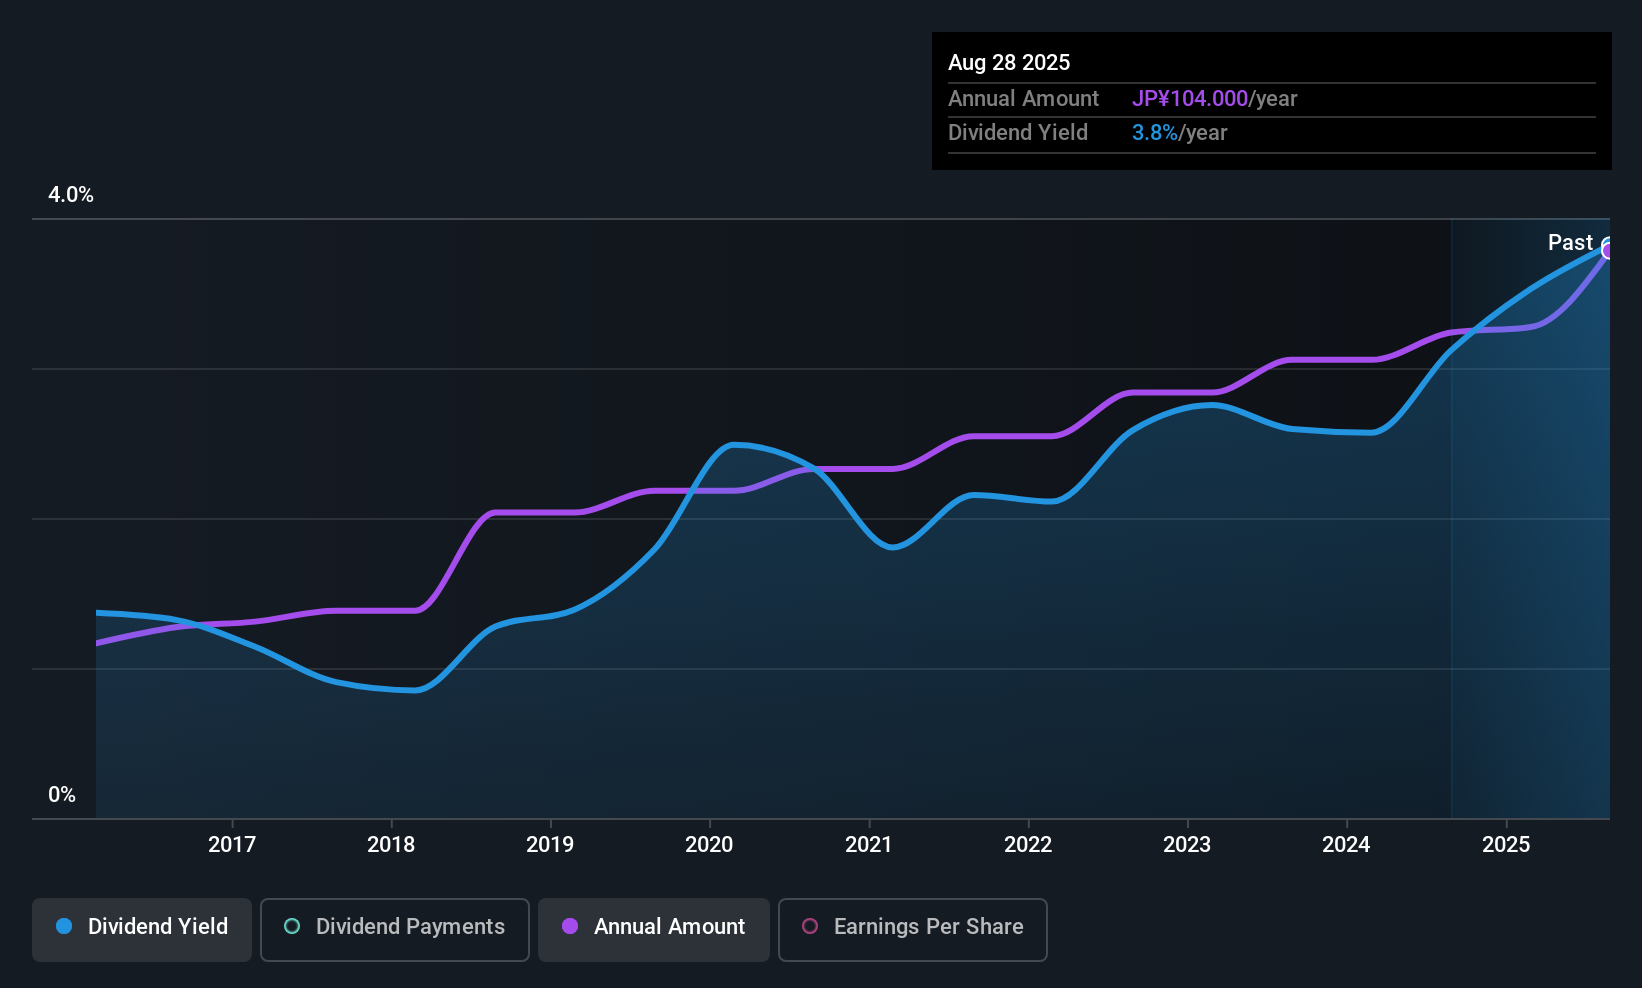Image resolution: width=1642 pixels, height=988 pixels.
Task: Click the 0% y-axis label
Action: (62, 795)
